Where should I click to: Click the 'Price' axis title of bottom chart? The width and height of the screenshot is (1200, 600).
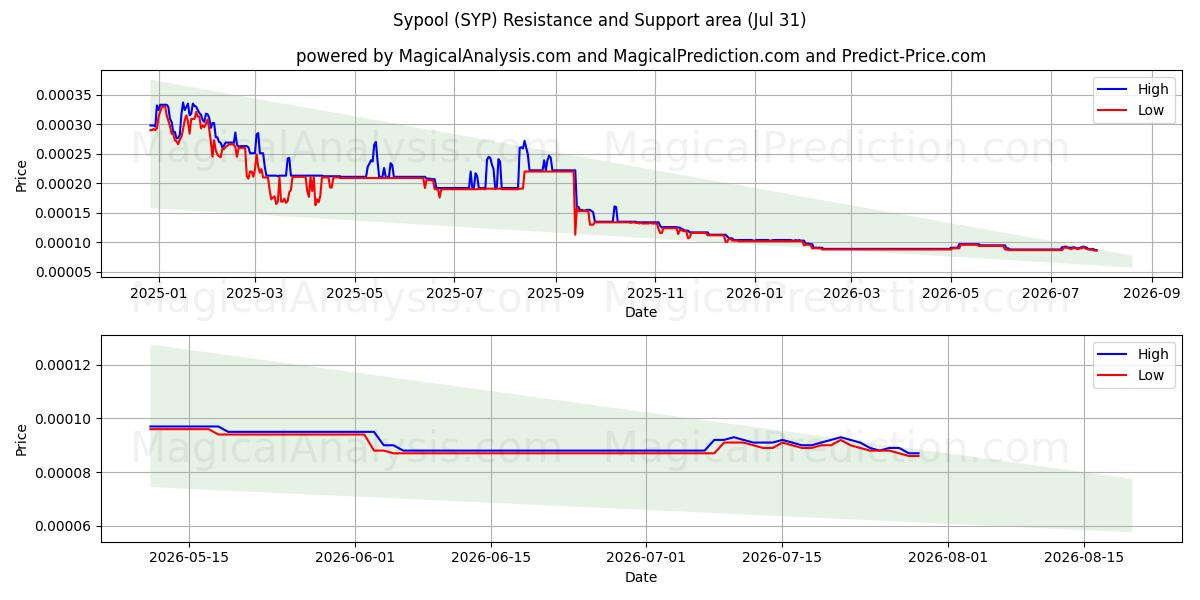[x=22, y=440]
